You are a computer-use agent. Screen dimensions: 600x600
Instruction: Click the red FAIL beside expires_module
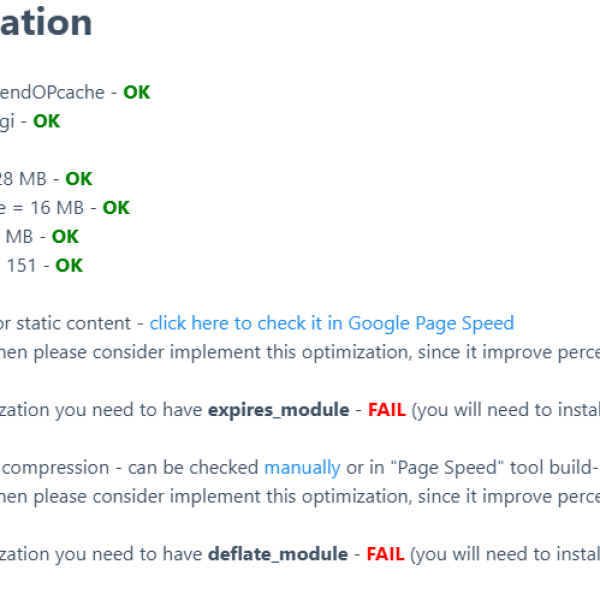pos(386,410)
